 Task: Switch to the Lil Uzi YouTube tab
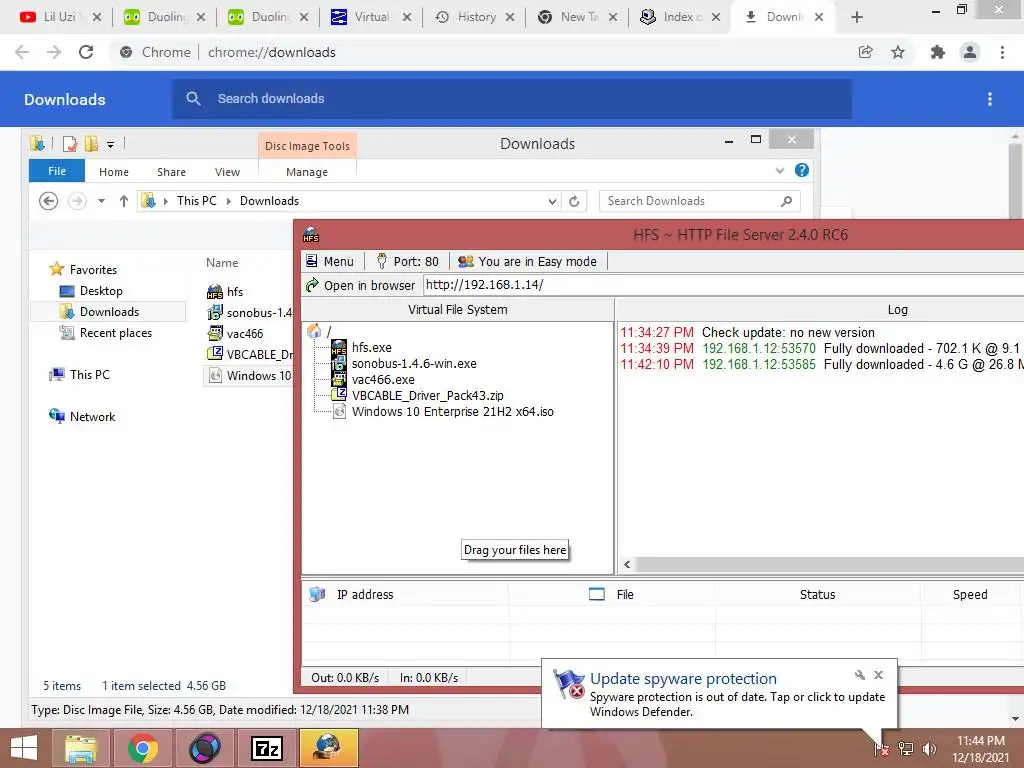[x=59, y=18]
